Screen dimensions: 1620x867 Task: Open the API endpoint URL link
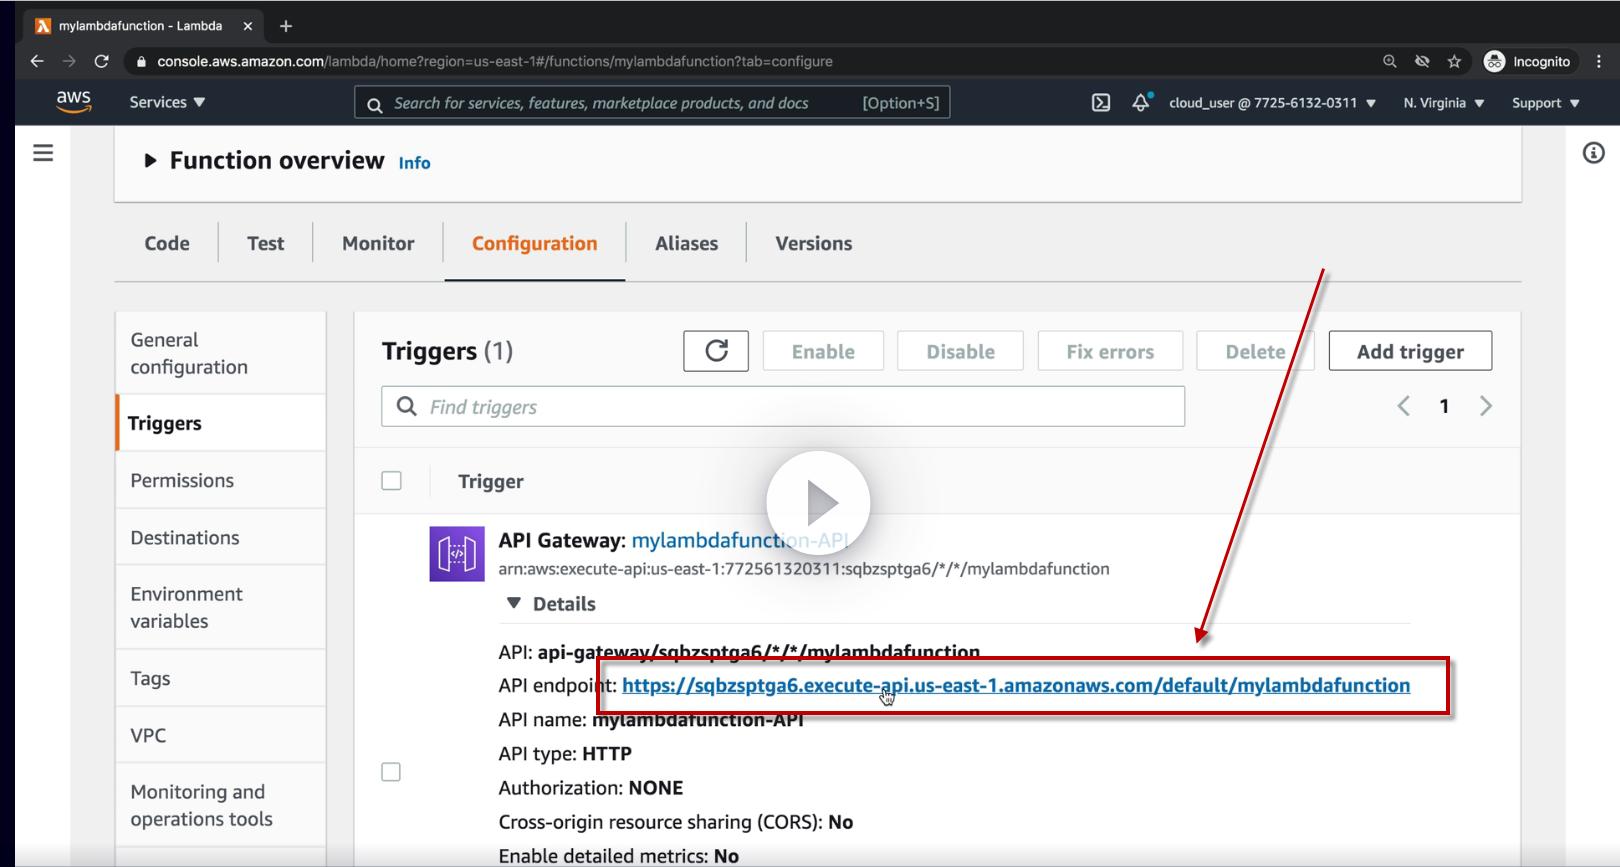click(x=1016, y=685)
